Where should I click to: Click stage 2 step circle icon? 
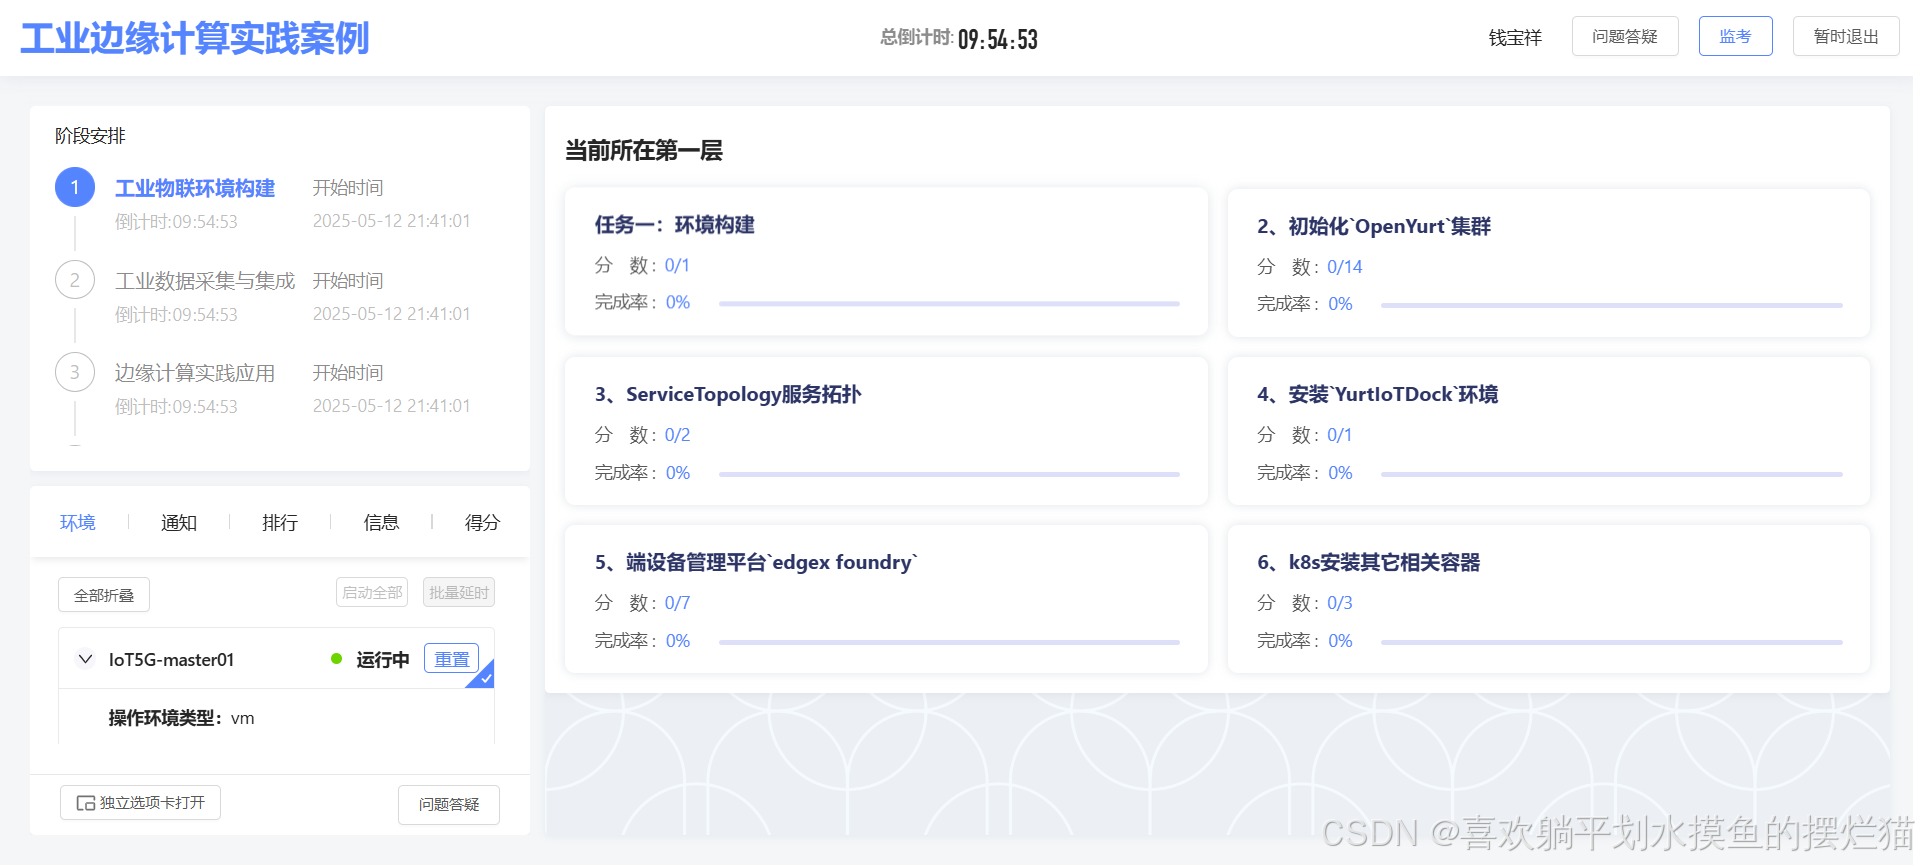pos(75,280)
